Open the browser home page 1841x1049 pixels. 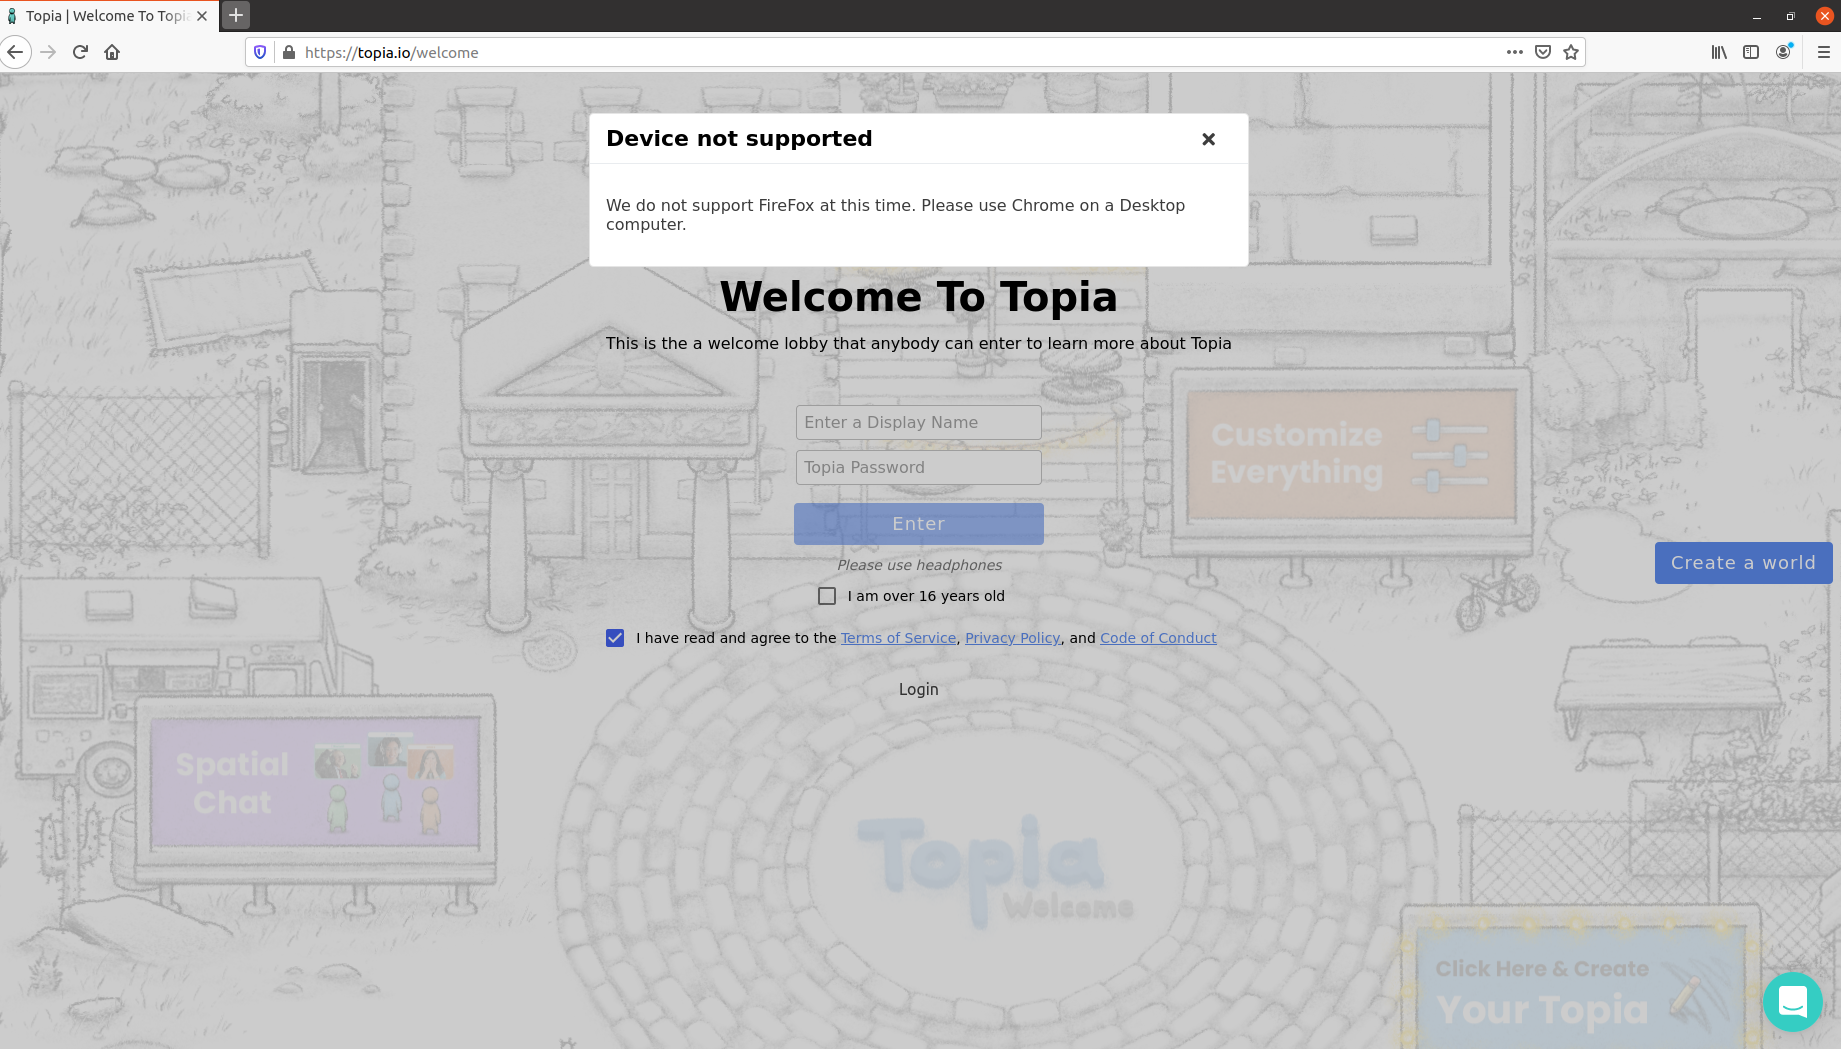click(x=112, y=52)
